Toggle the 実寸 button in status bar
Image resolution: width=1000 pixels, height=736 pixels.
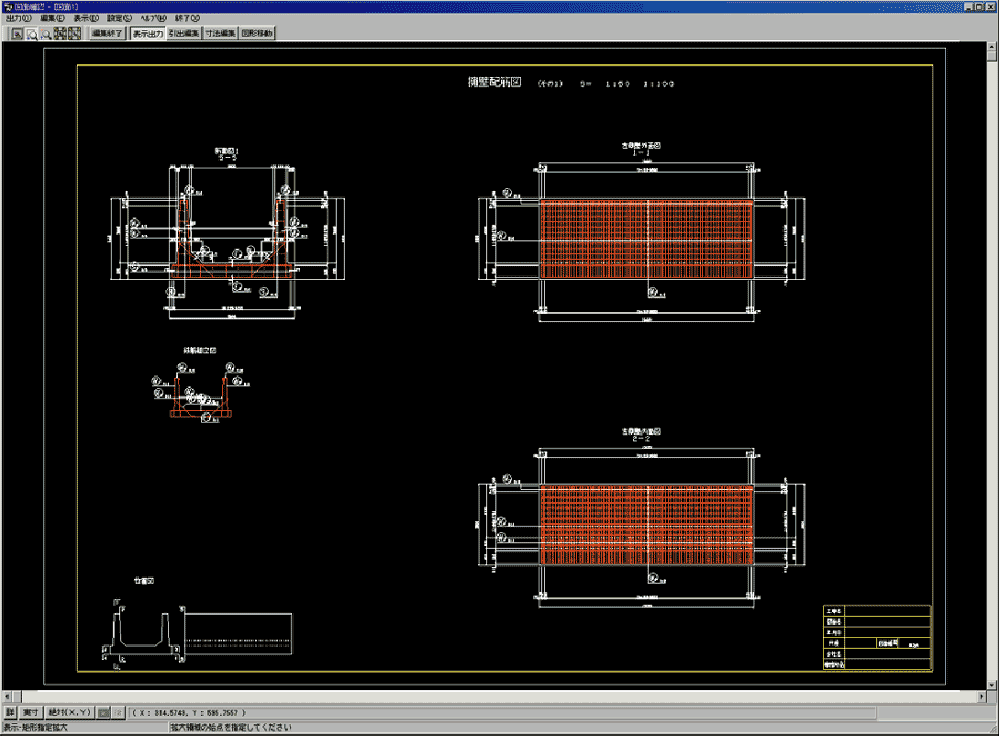click(x=31, y=713)
